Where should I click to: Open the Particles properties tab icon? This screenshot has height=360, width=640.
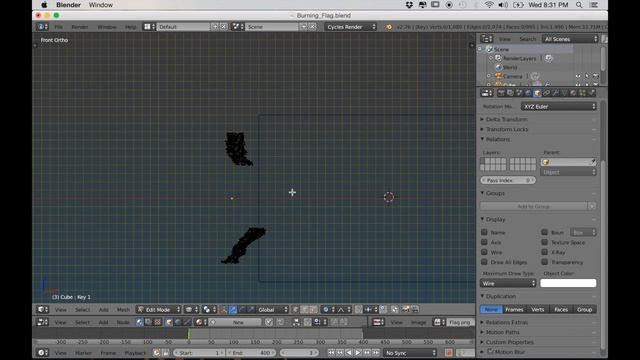tap(583, 93)
